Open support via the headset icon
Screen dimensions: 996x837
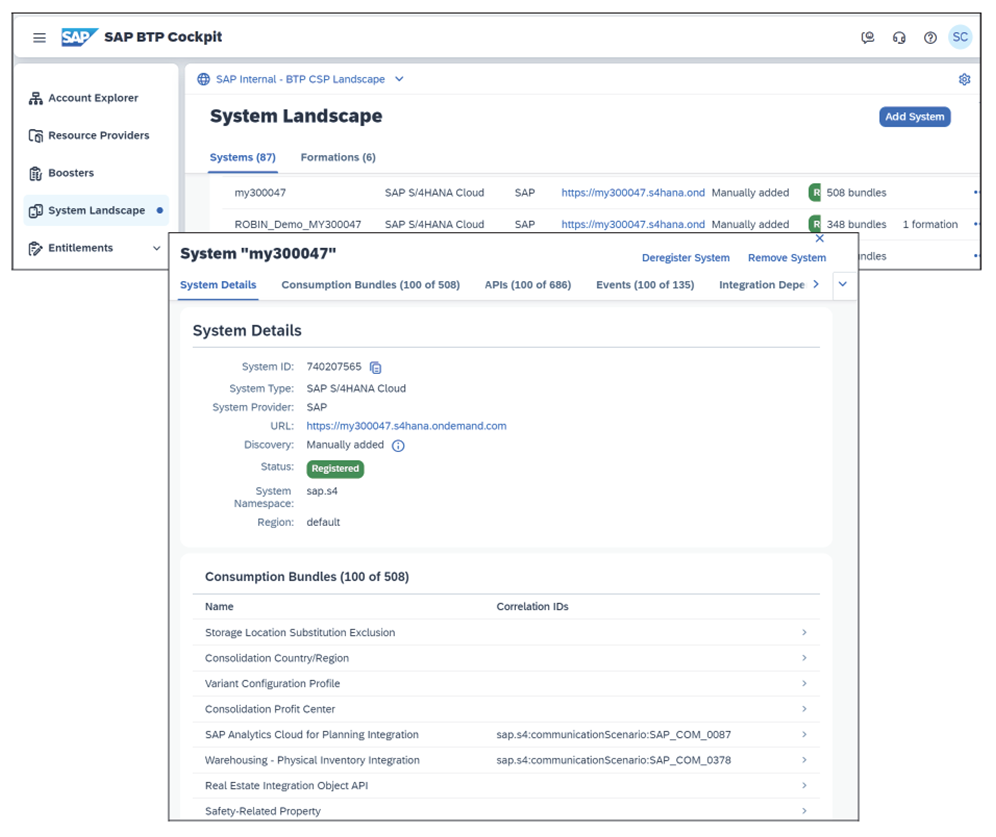click(x=899, y=37)
